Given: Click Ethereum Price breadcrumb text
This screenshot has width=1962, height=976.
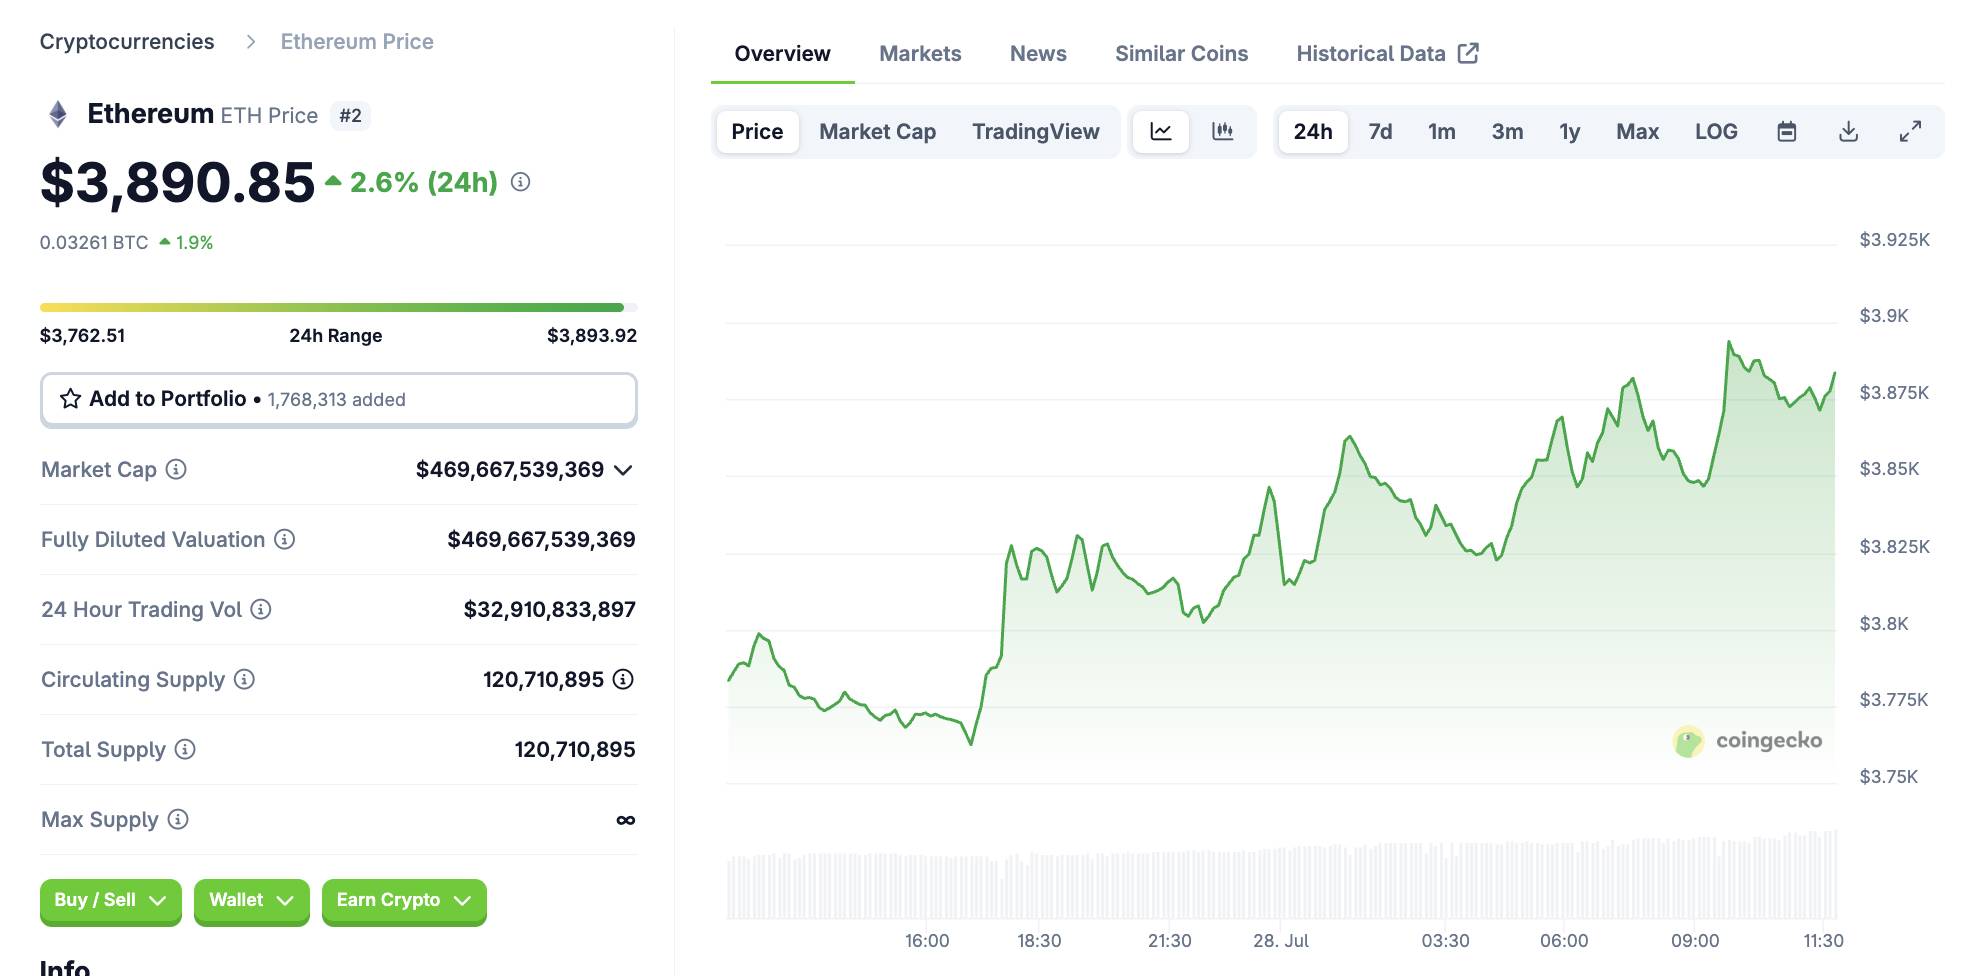Looking at the screenshot, I should 357,42.
